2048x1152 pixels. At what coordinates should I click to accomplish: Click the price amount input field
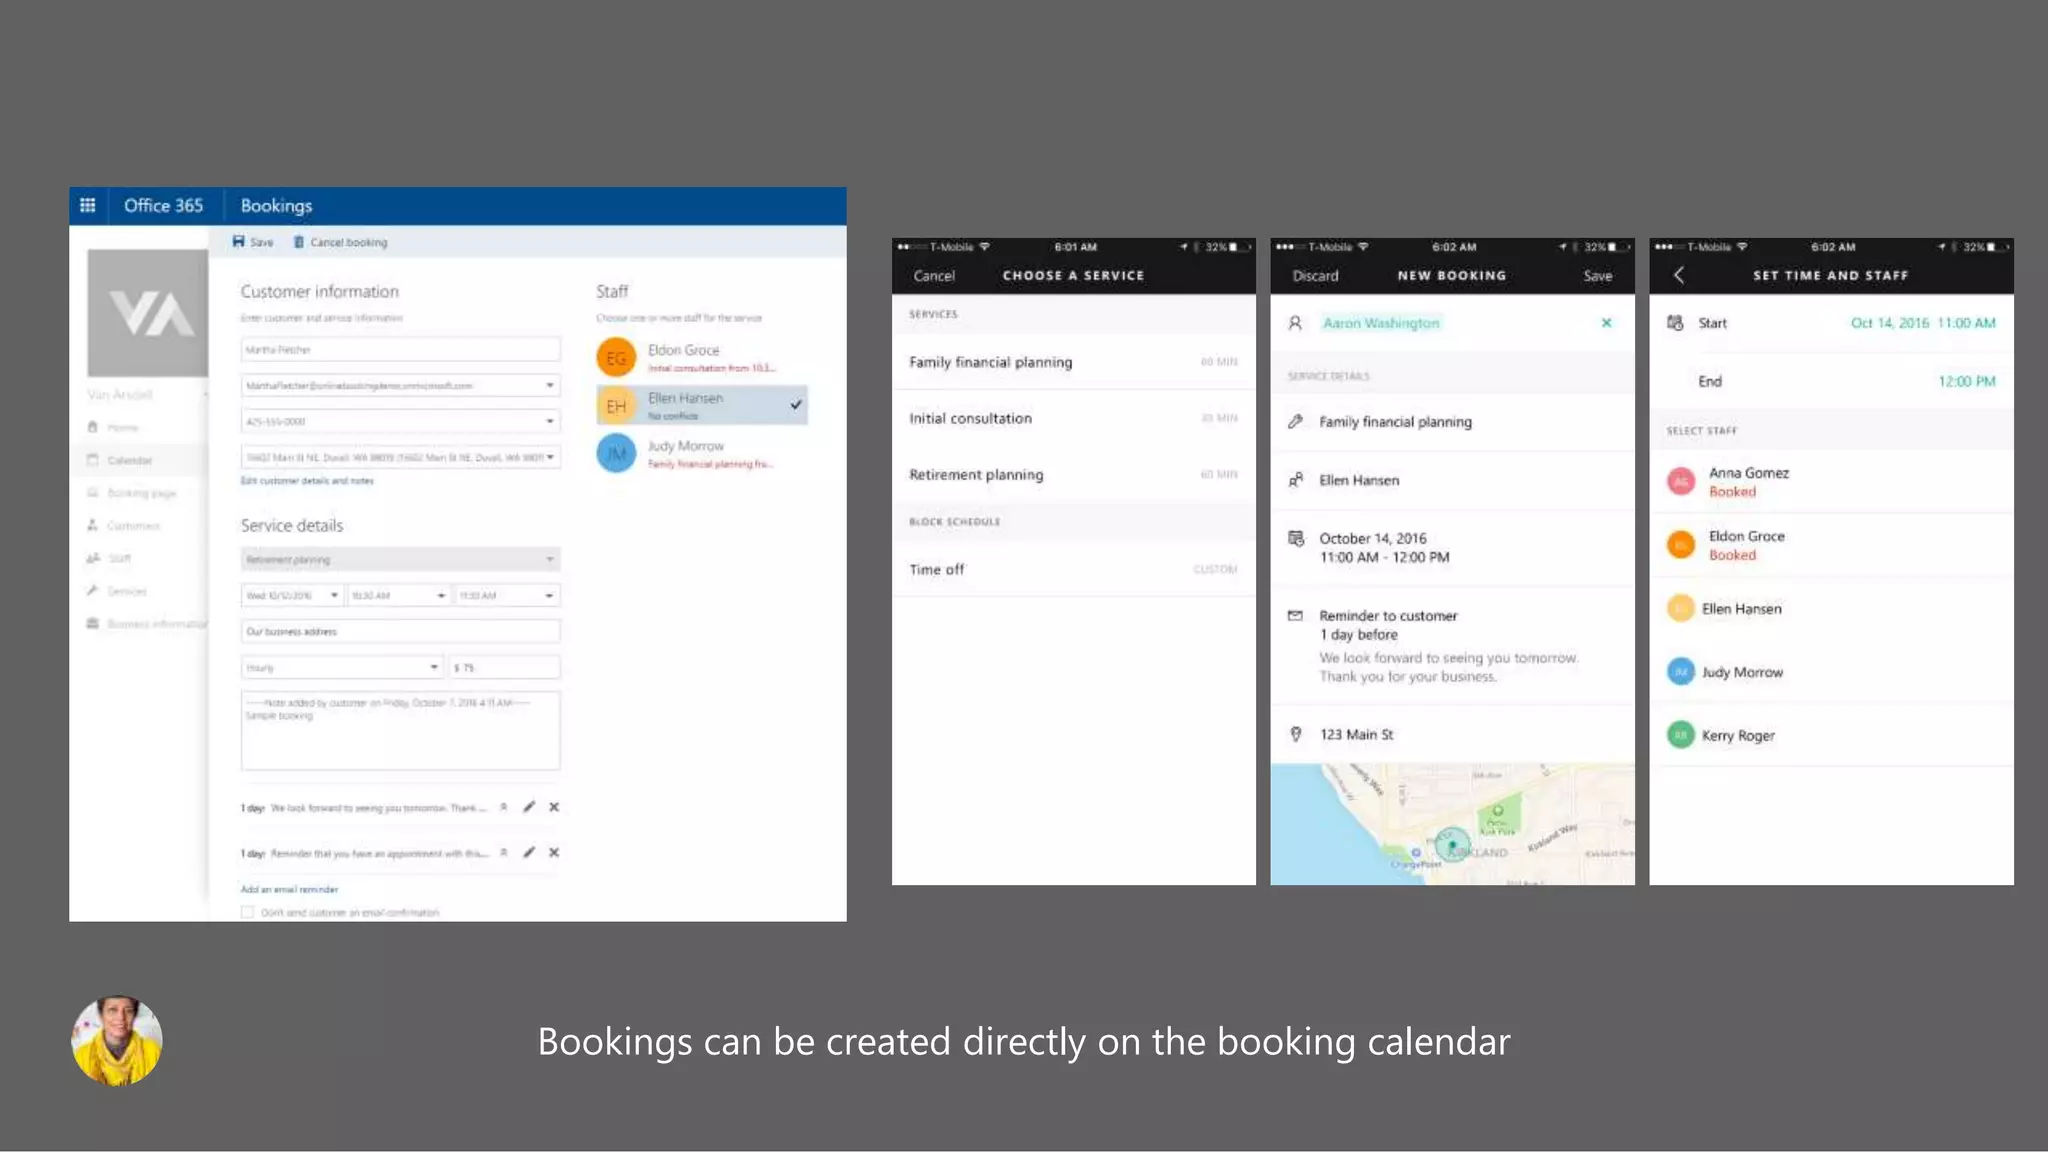click(504, 667)
